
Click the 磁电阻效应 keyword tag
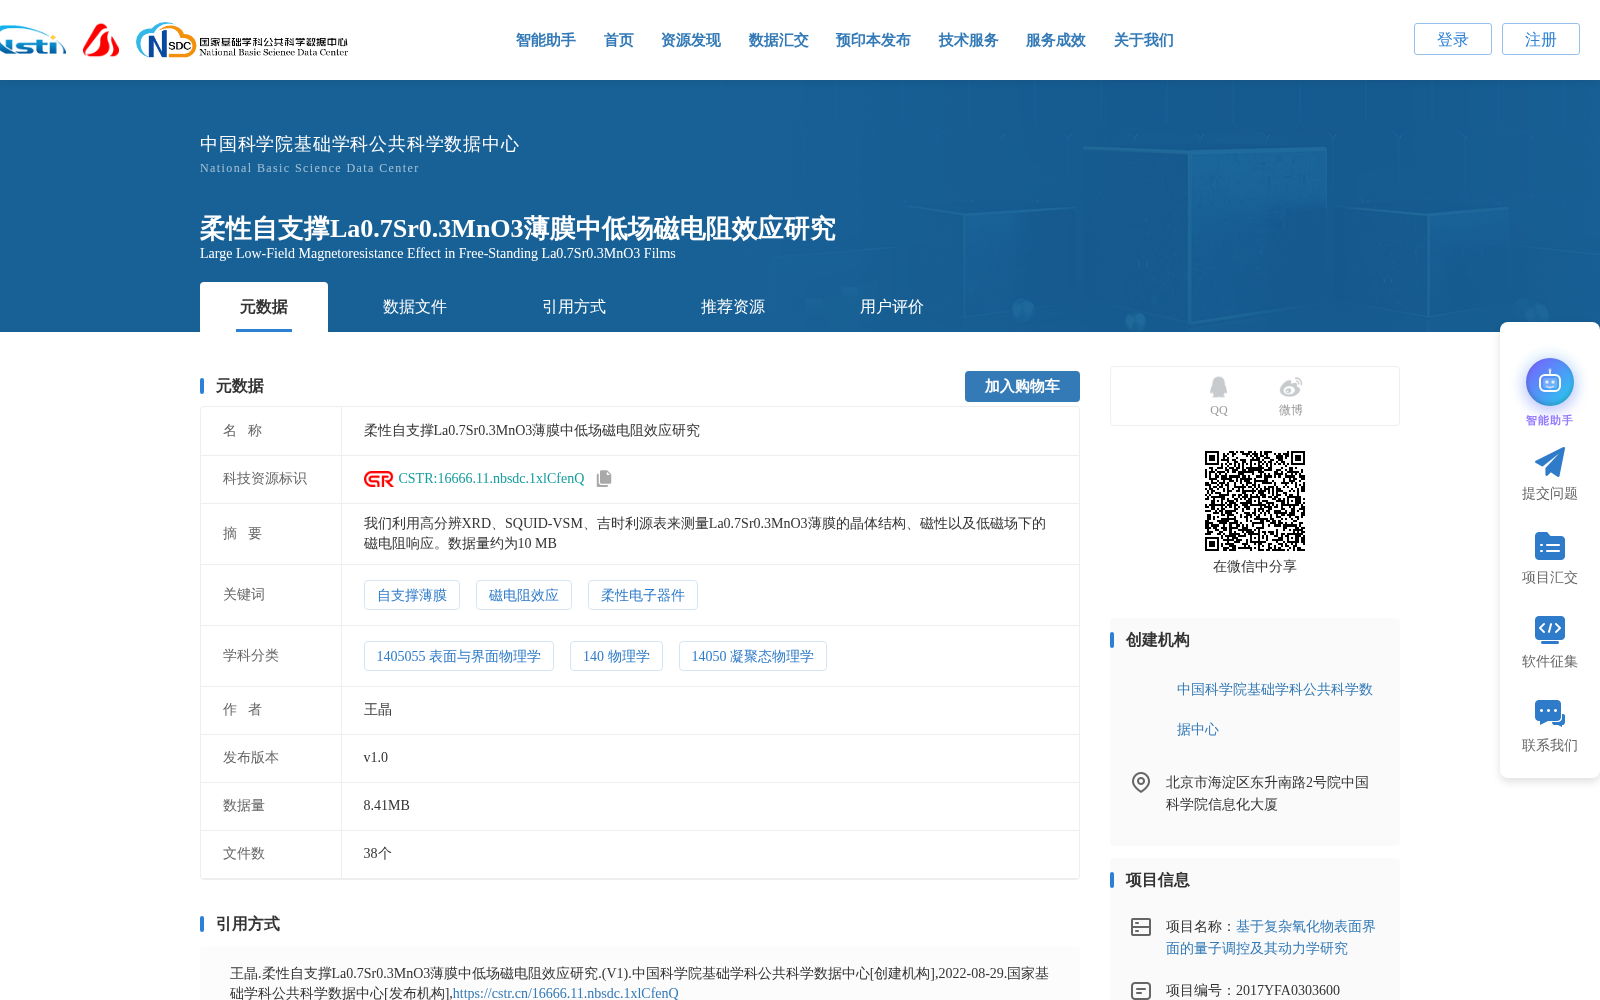tap(524, 595)
